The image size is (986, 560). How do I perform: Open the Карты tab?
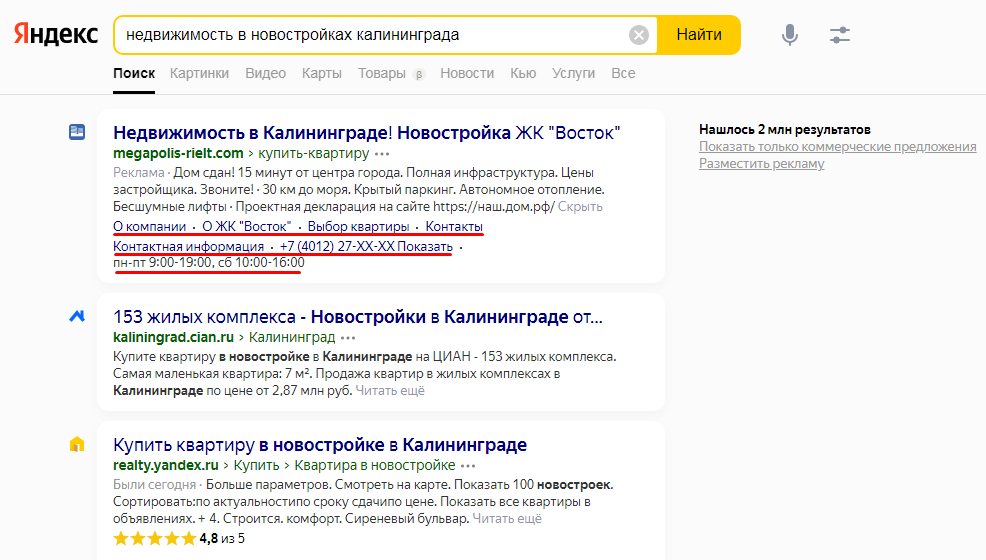point(321,74)
